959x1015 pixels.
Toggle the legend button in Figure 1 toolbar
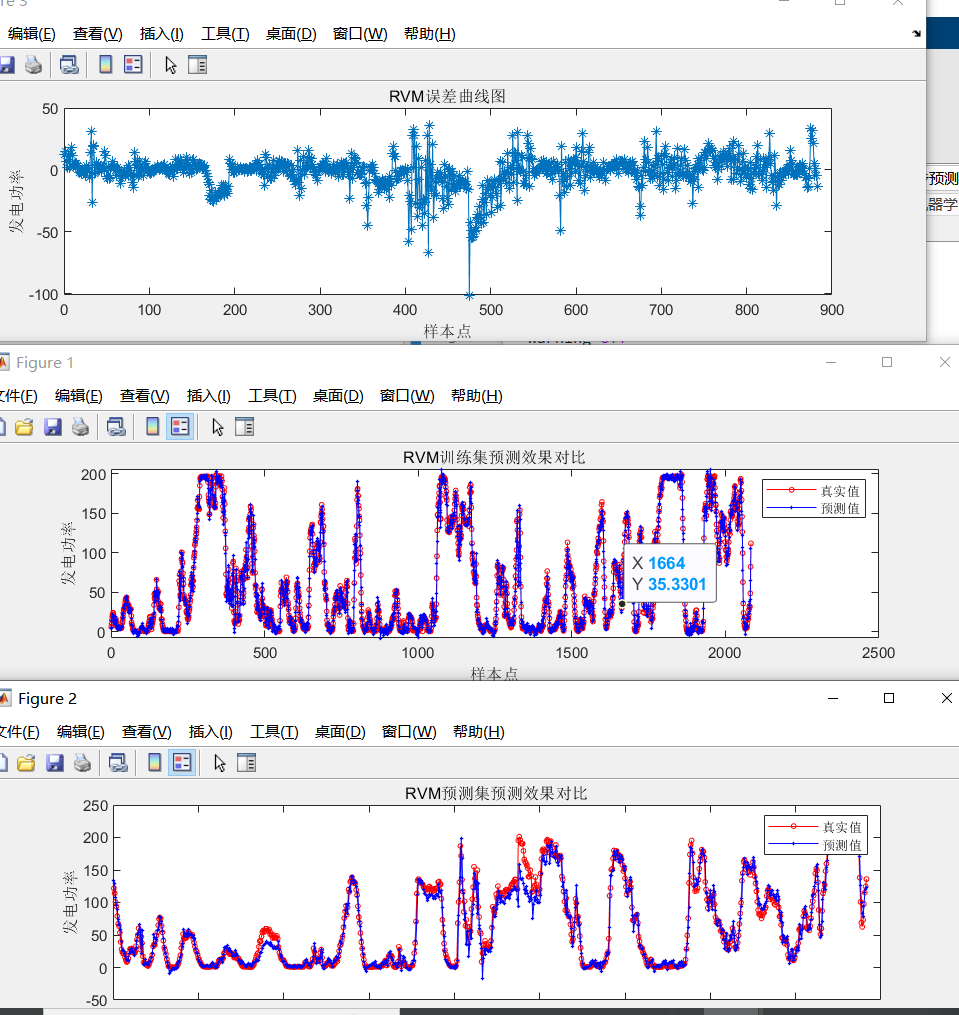point(180,427)
